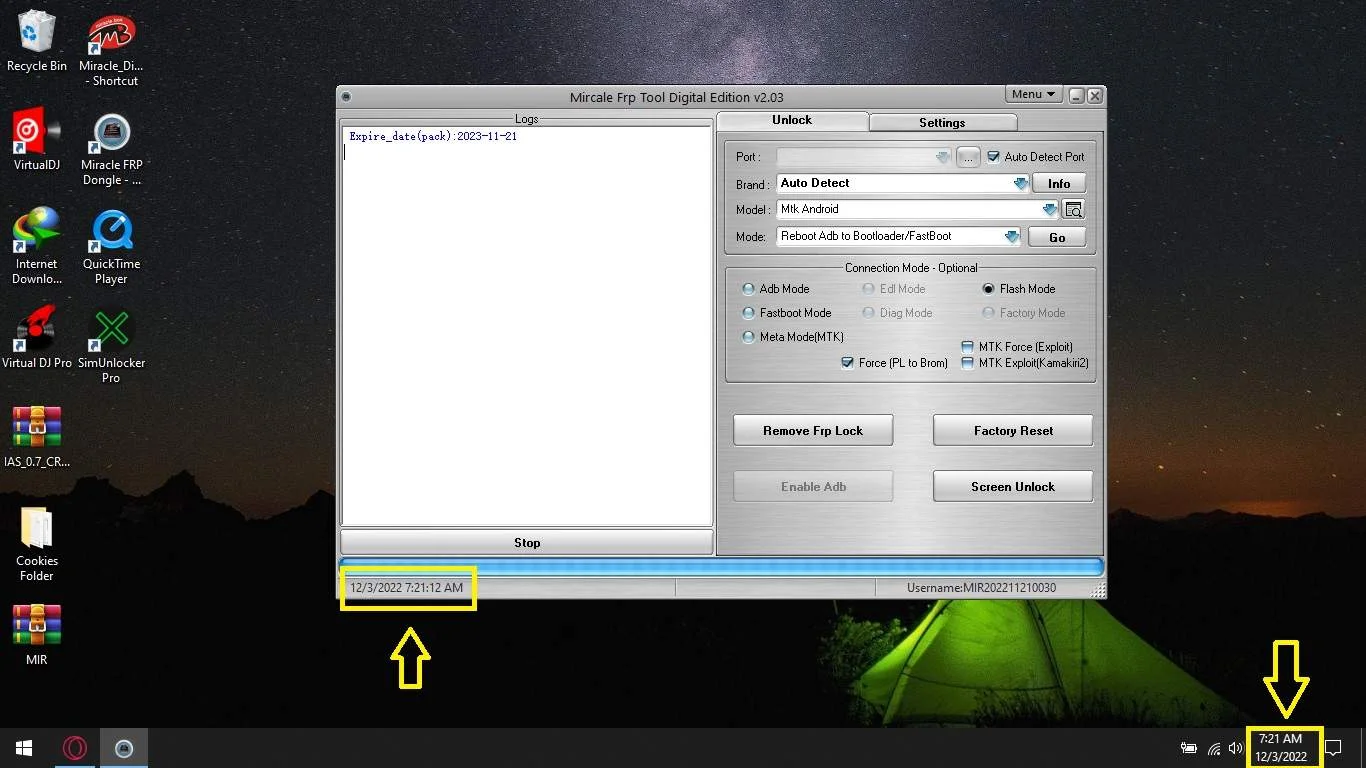The width and height of the screenshot is (1366, 768).
Task: Select the Internet Download desktop icon
Action: tap(37, 247)
